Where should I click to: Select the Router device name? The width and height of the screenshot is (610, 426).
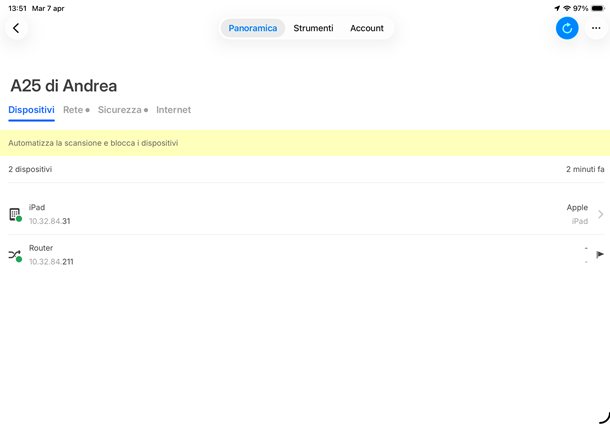coord(41,248)
